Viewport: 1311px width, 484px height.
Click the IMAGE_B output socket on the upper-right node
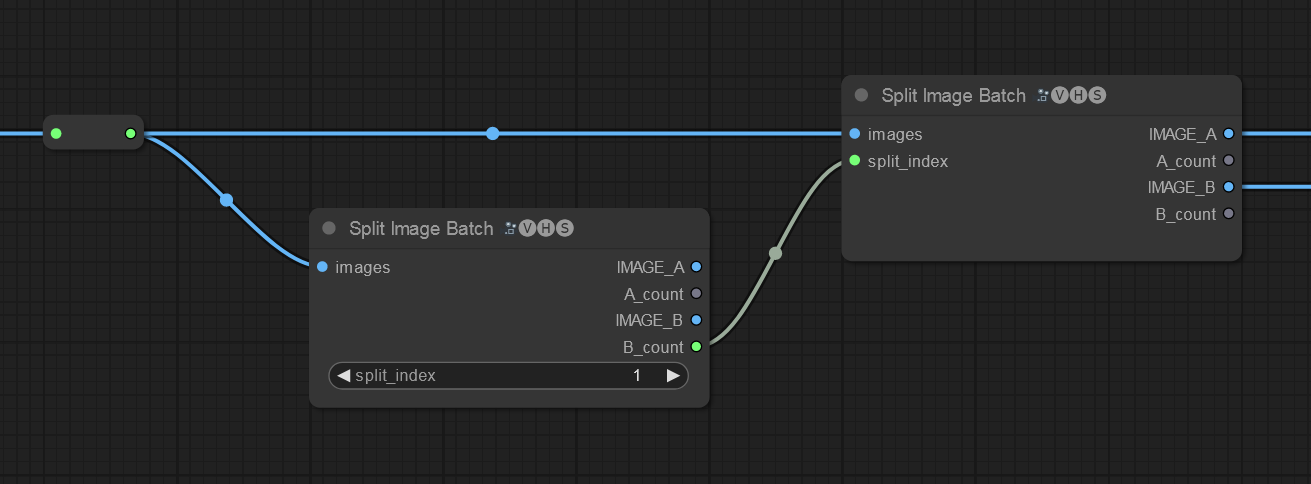pyautogui.click(x=1228, y=186)
